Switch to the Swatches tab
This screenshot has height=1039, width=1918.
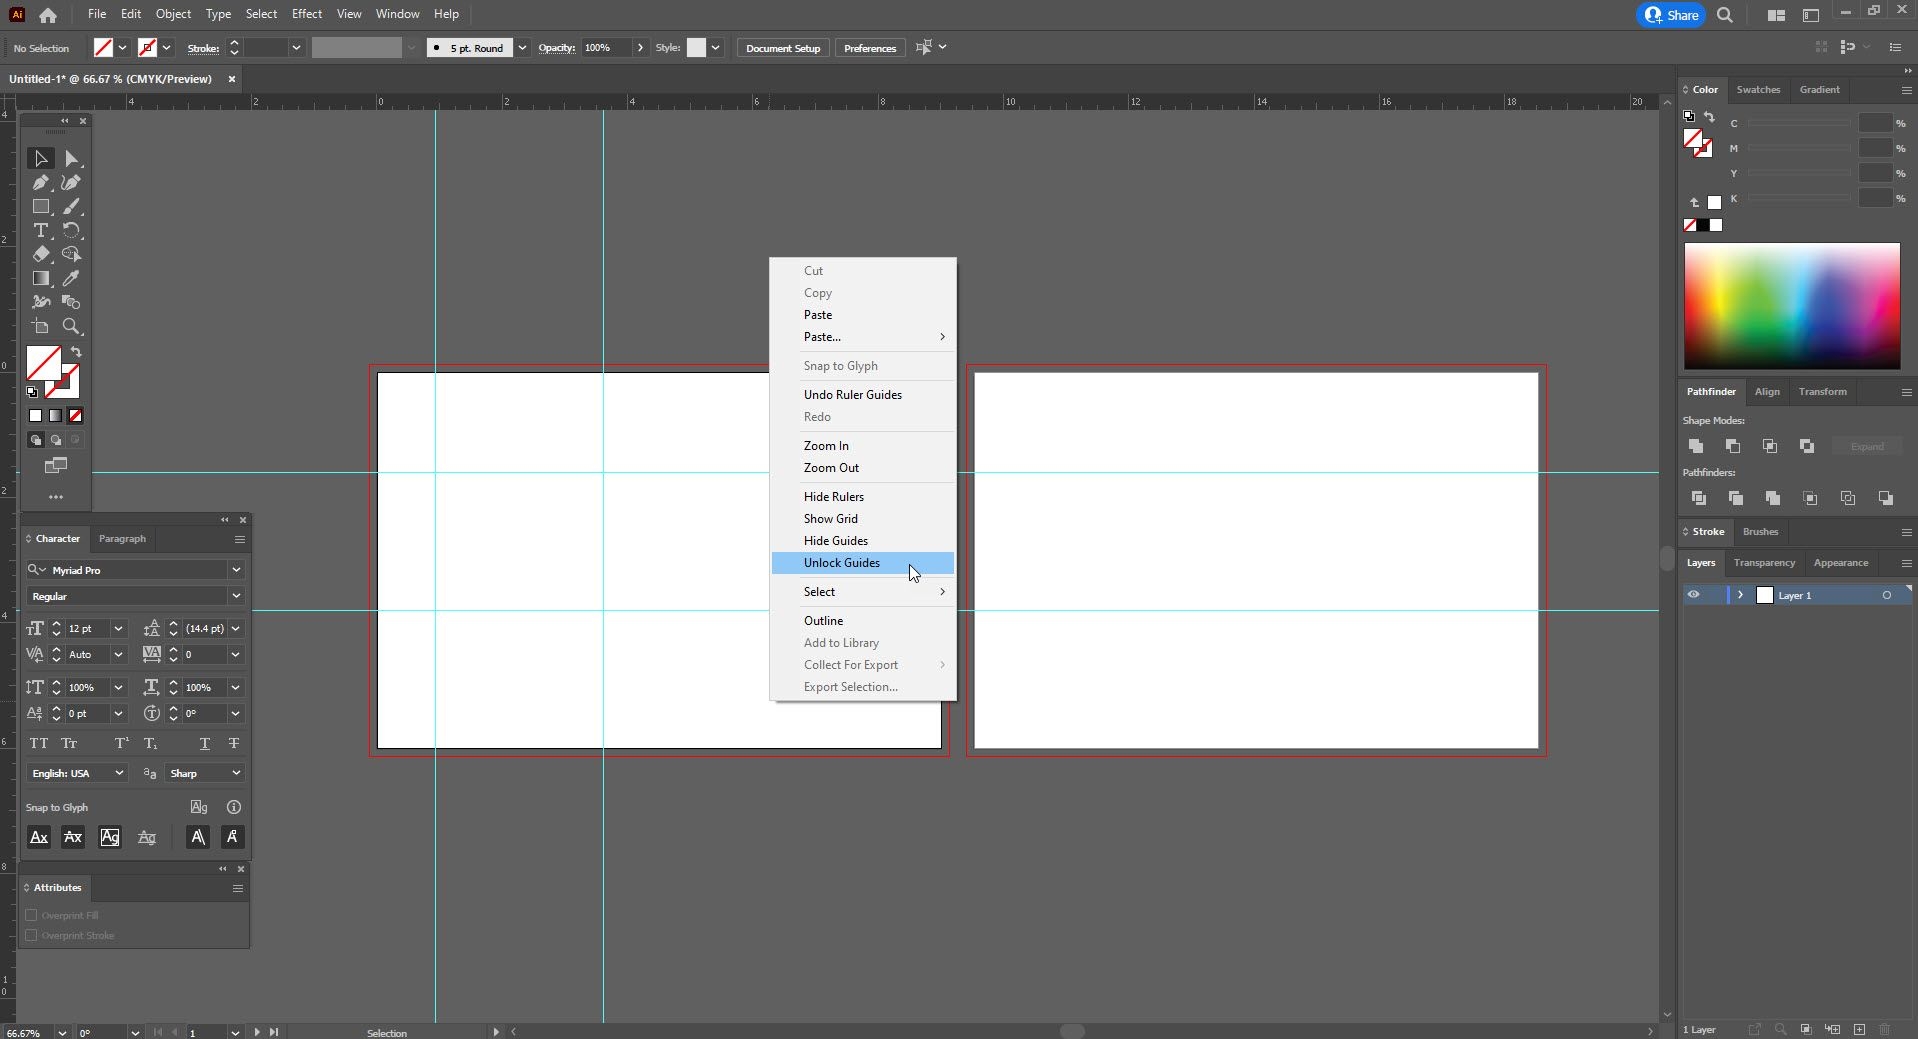1757,90
